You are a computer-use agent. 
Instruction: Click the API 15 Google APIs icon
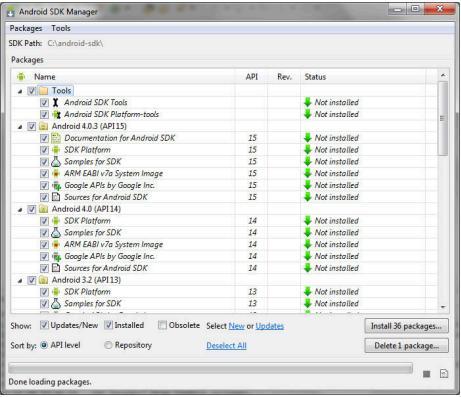click(56, 185)
